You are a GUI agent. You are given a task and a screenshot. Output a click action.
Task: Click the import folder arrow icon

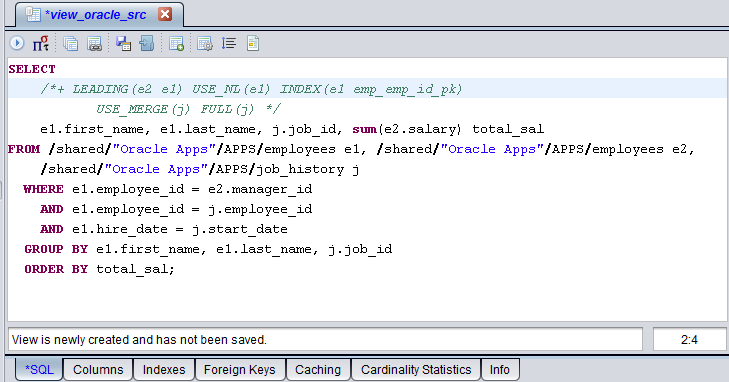[x=147, y=44]
